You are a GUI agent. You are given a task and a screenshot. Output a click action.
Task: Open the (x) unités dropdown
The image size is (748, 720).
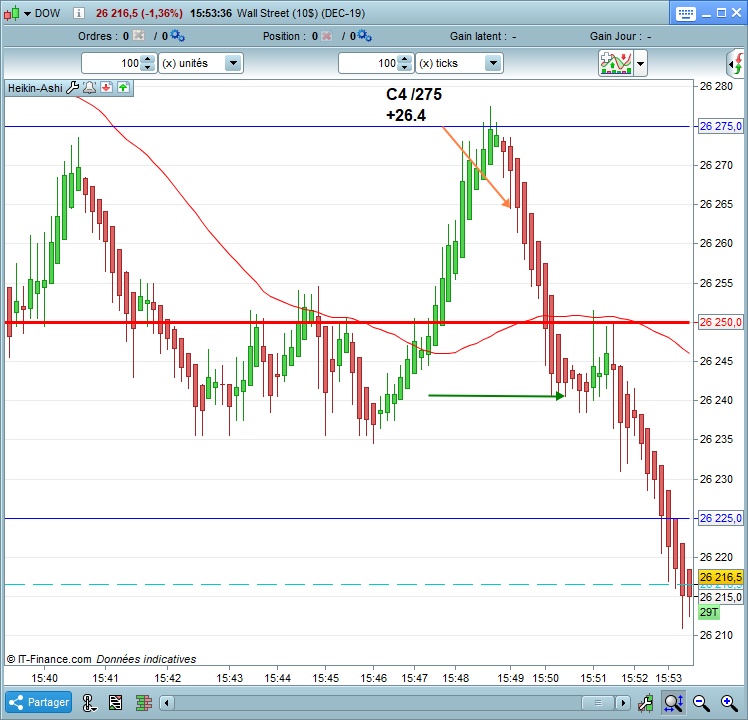[201, 63]
